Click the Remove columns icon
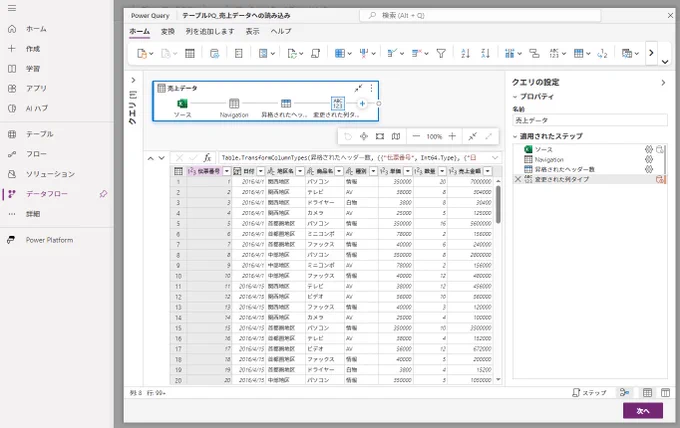 click(364, 53)
